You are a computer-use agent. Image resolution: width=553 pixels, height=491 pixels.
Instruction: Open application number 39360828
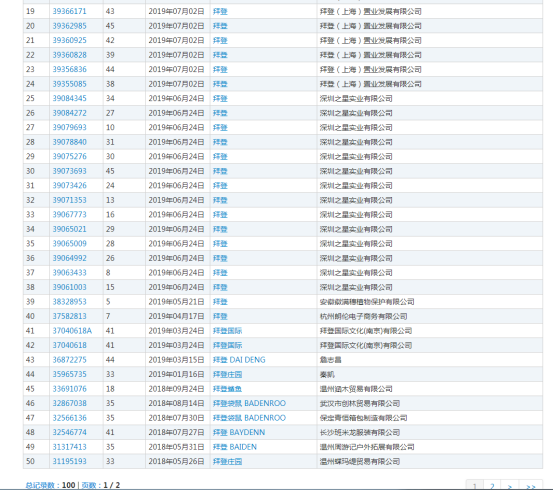pyautogui.click(x=69, y=55)
